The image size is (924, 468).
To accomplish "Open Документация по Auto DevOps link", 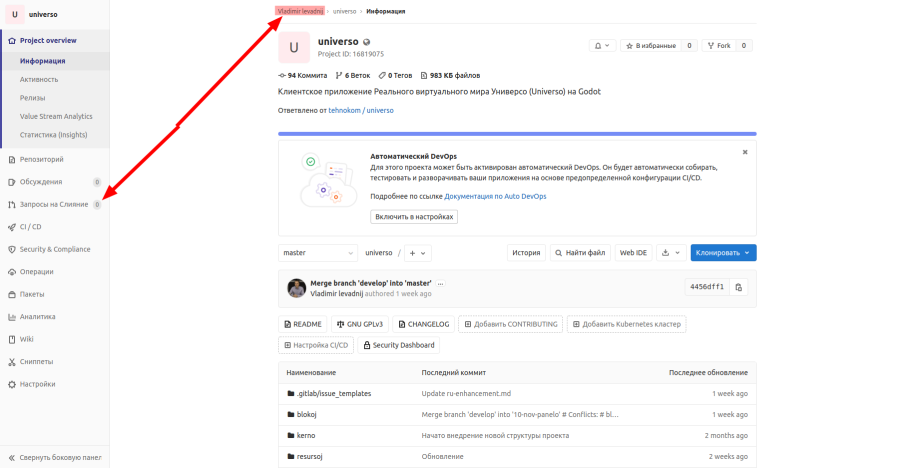I will tap(495, 196).
